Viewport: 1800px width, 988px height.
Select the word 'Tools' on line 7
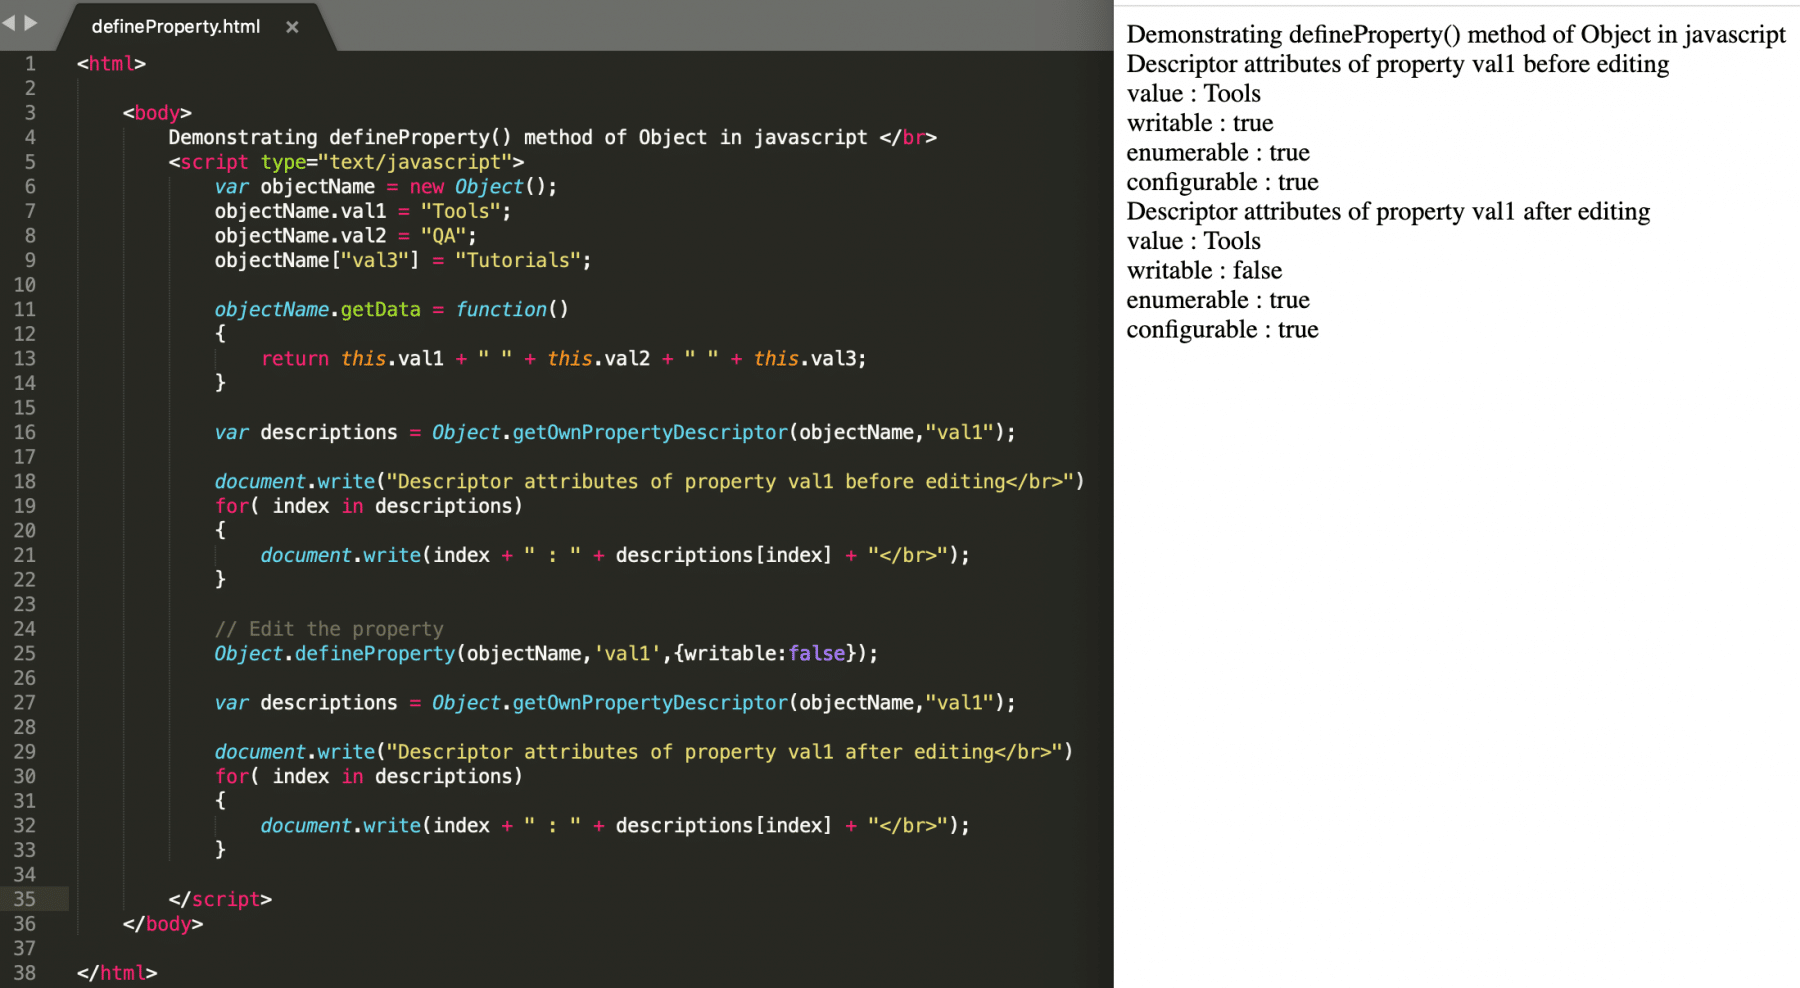[x=460, y=211]
